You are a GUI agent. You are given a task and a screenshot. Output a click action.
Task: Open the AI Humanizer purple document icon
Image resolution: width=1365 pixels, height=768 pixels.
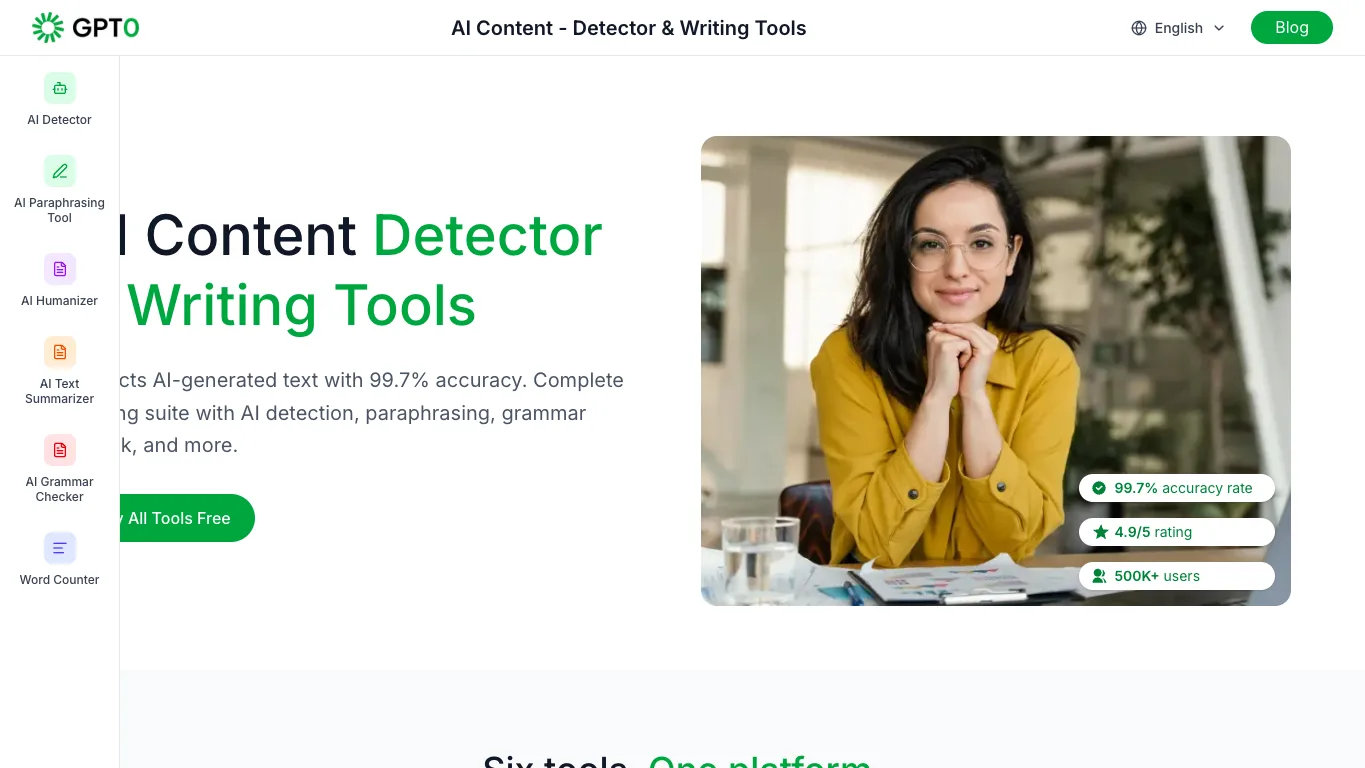(60, 269)
